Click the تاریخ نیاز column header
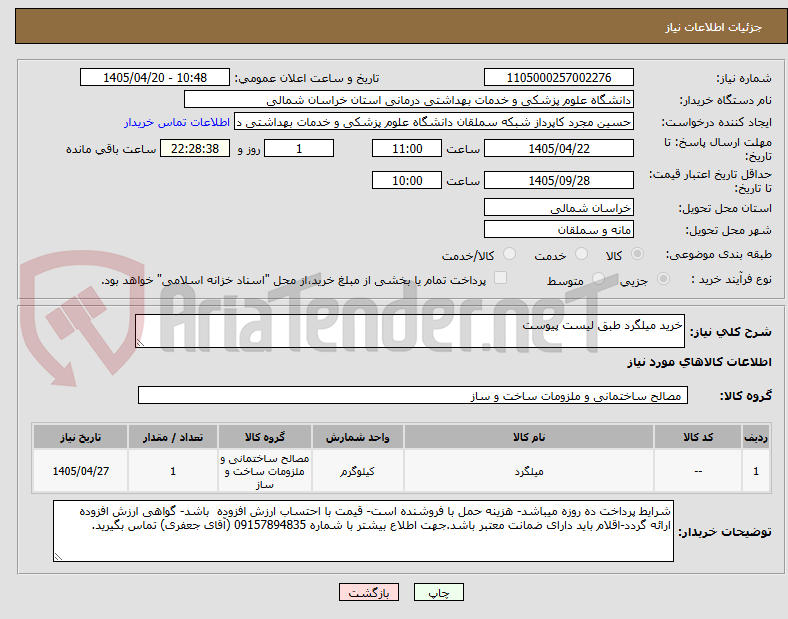The height and width of the screenshot is (619, 788). click(x=80, y=437)
